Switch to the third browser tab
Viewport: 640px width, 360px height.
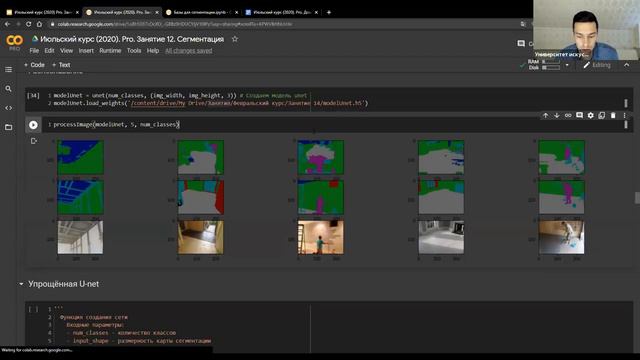tap(202, 12)
